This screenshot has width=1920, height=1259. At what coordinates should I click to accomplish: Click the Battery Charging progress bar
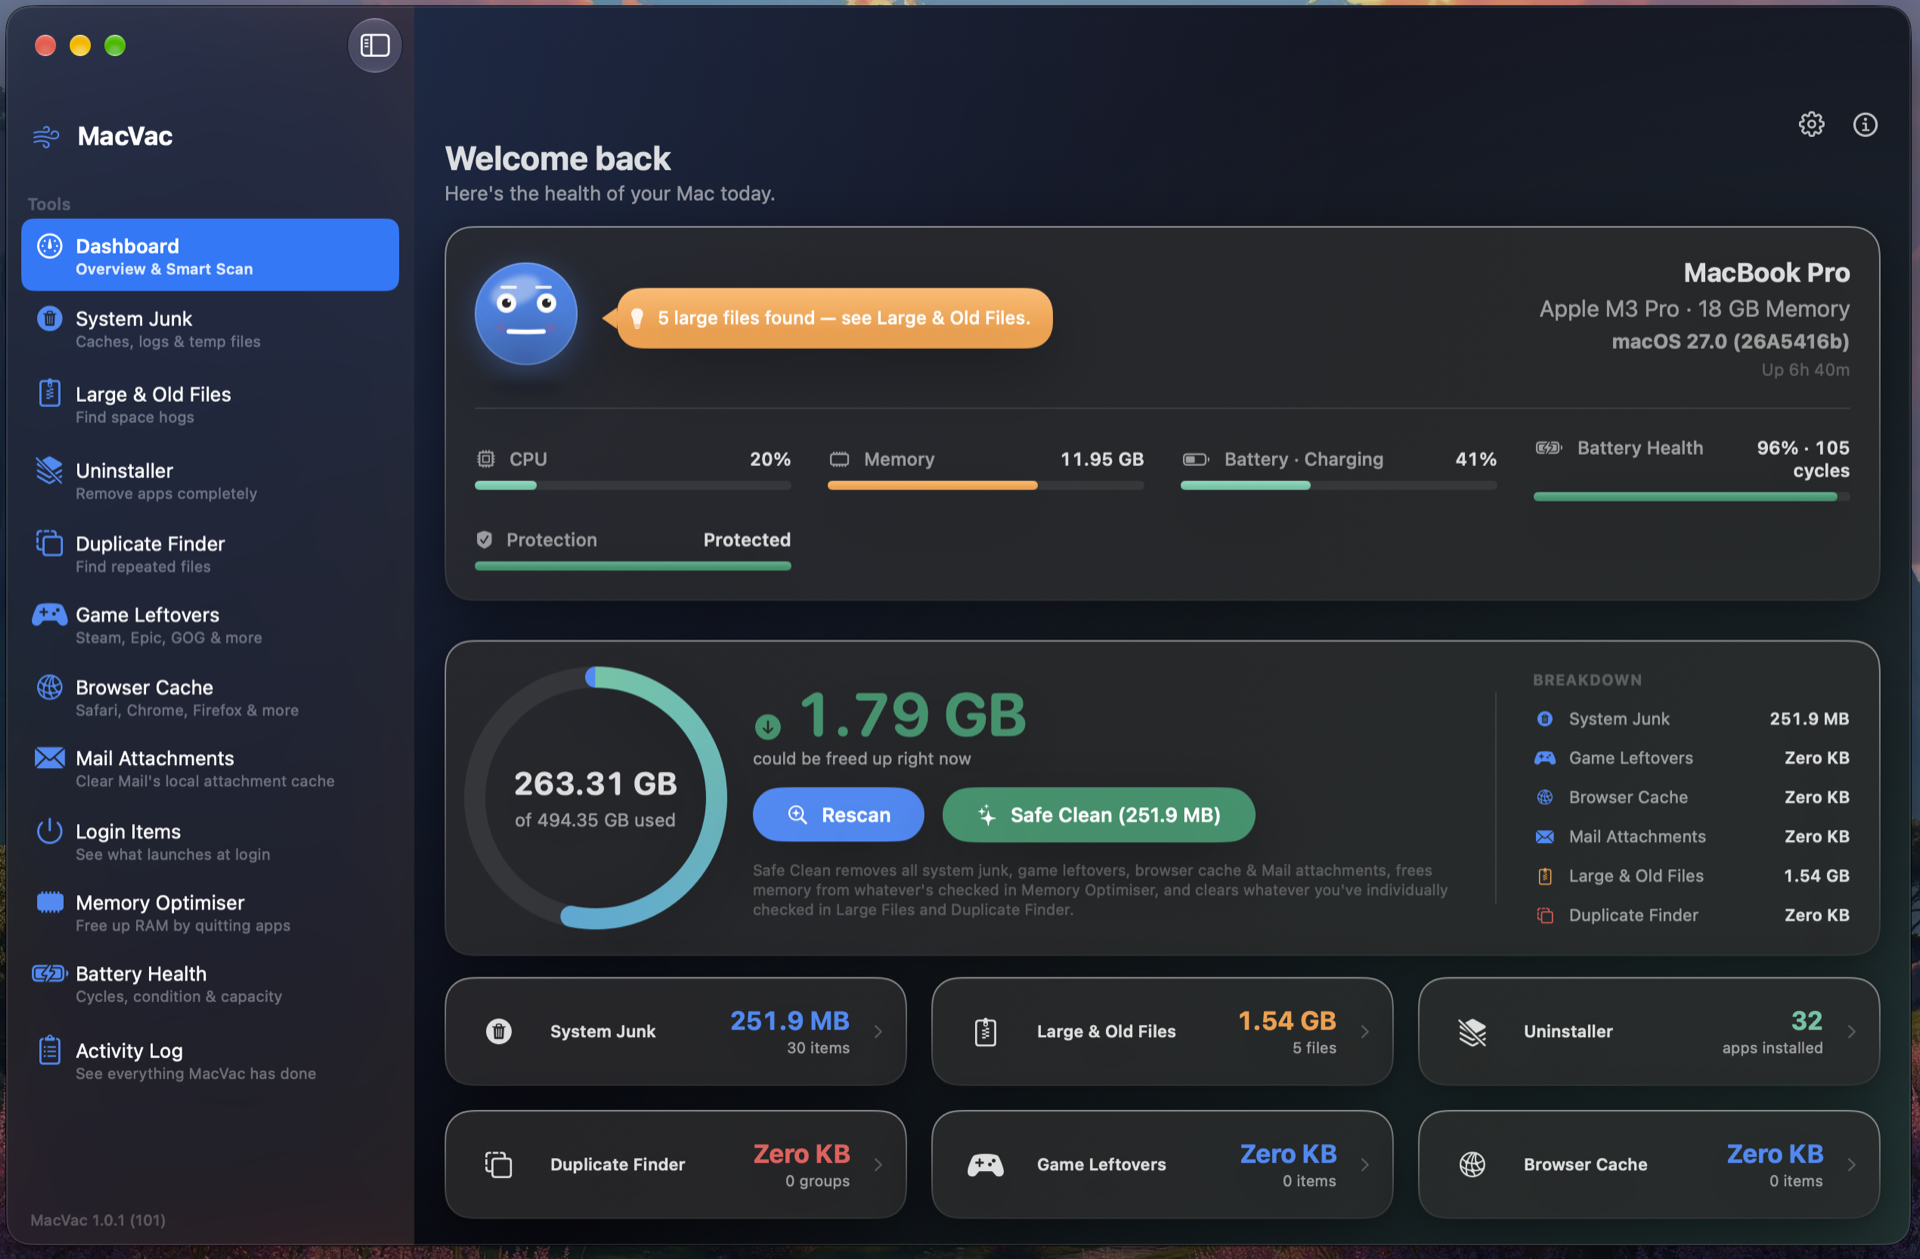(1338, 485)
